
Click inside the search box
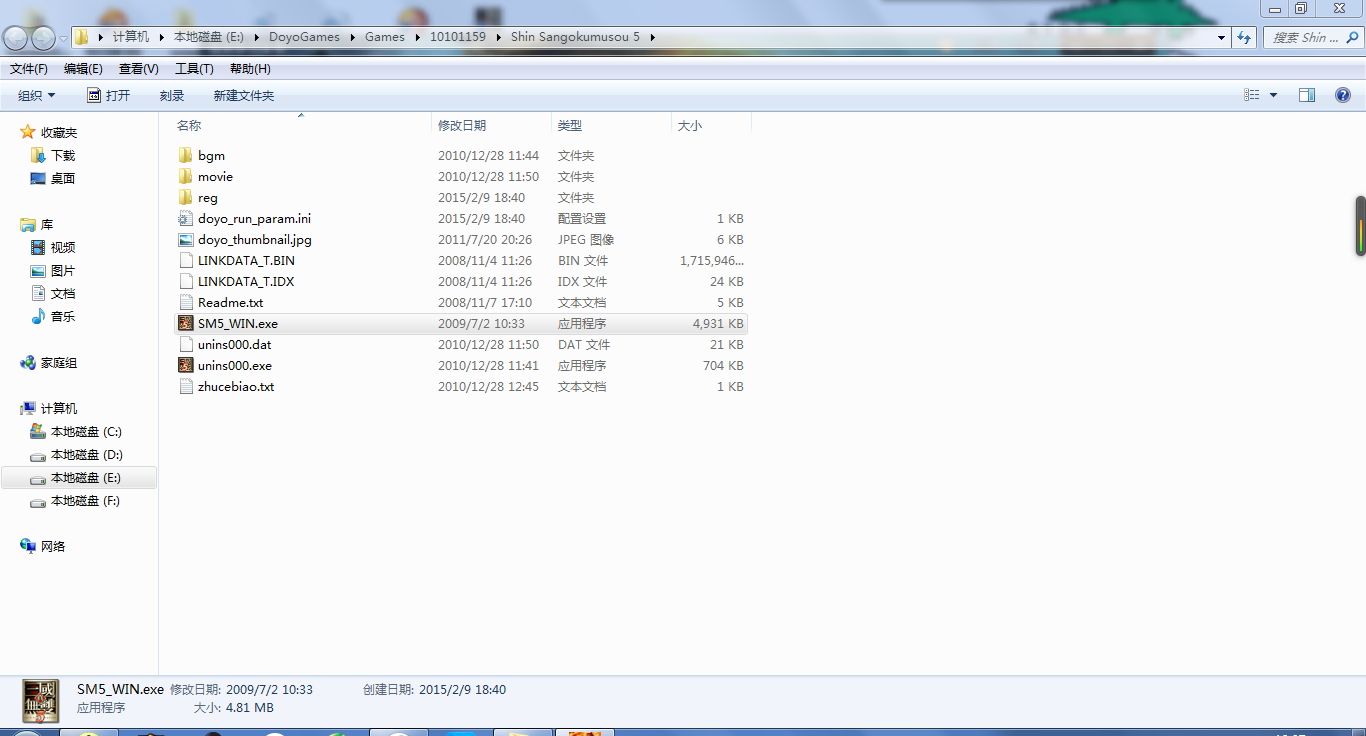pyautogui.click(x=1310, y=37)
